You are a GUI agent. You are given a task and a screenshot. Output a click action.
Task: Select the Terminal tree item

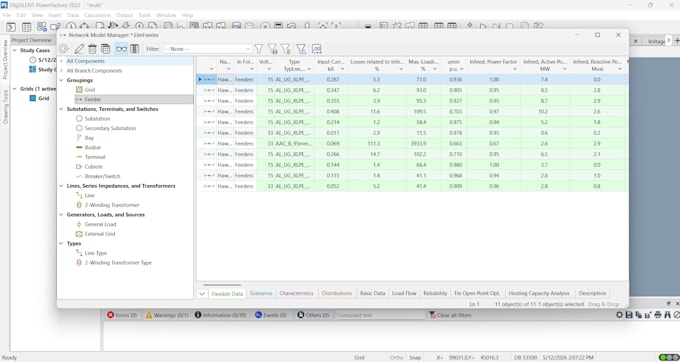(95, 157)
